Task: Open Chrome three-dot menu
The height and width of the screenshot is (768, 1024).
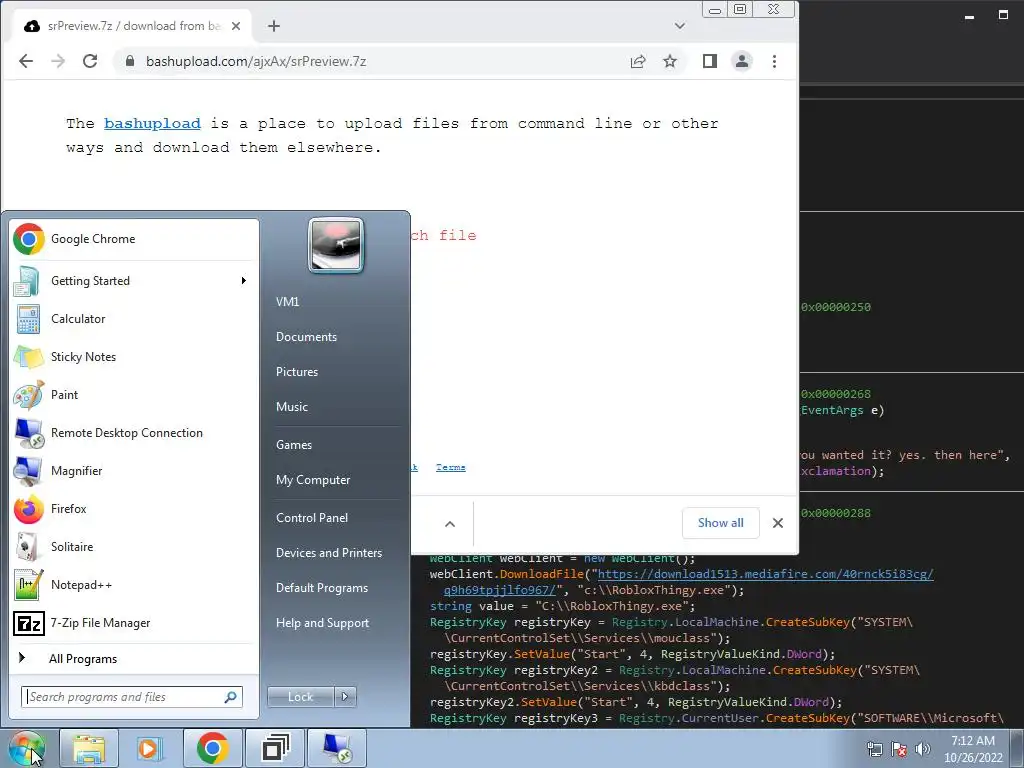Action: pos(775,61)
